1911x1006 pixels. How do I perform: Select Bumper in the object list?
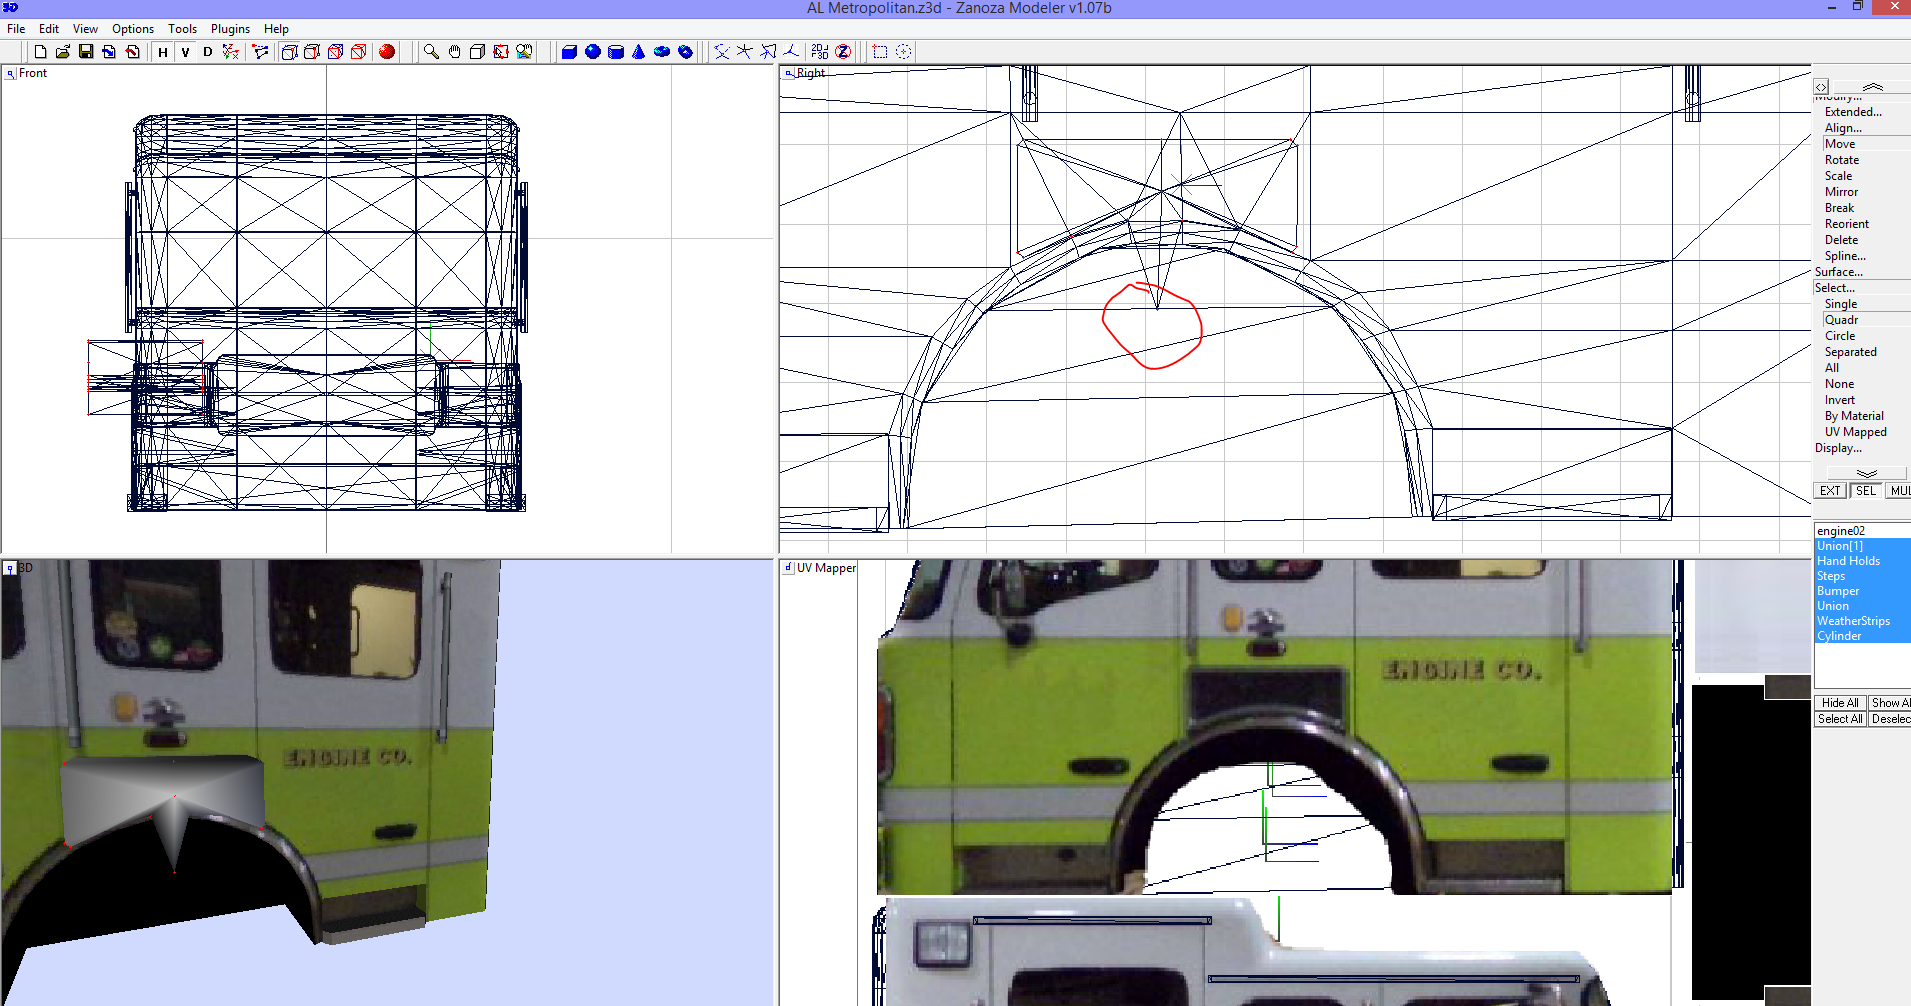(x=1837, y=590)
